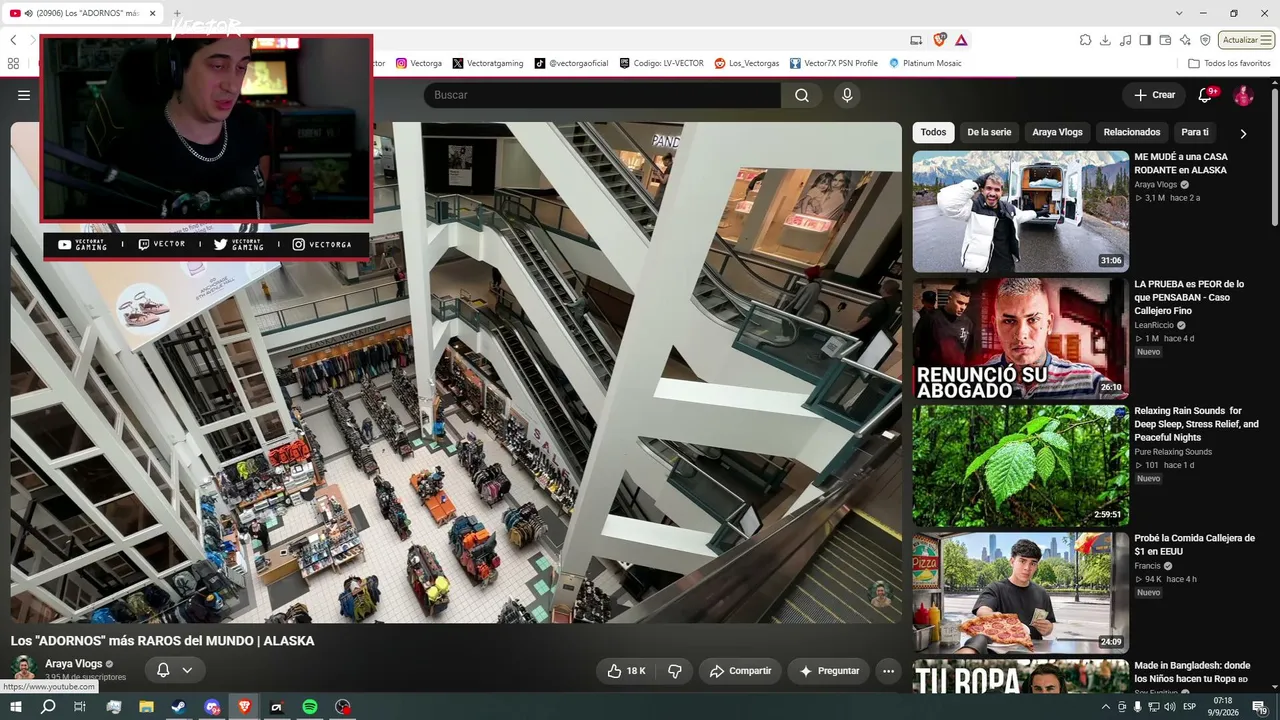This screenshot has width=1280, height=720.
Task: Open the @vectorgaoficial TikTok bookmark
Action: pyautogui.click(x=571, y=63)
